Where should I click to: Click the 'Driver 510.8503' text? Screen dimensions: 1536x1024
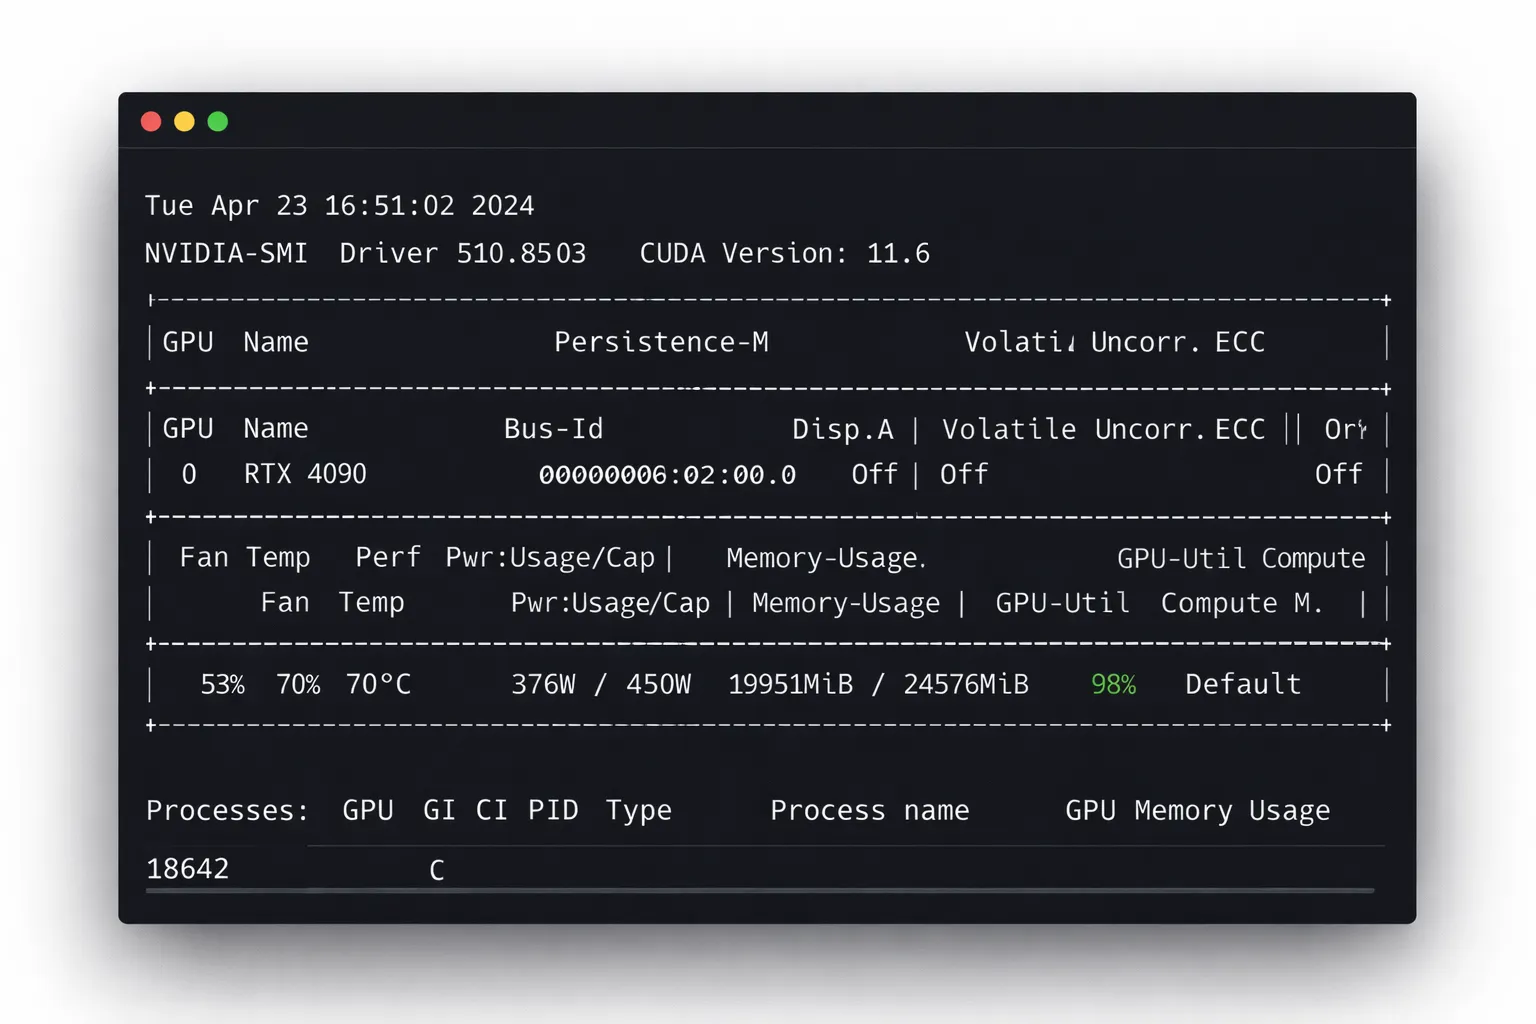pyautogui.click(x=463, y=253)
